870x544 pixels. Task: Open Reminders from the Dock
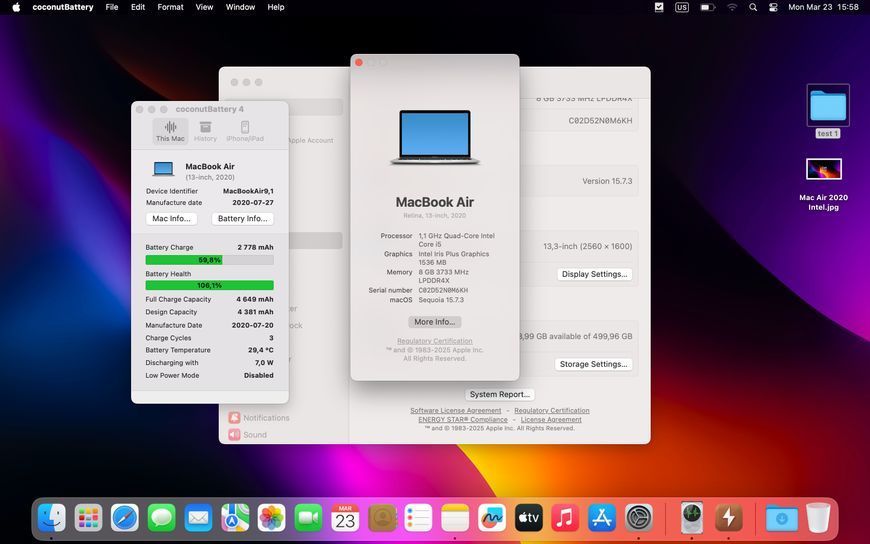(418, 518)
